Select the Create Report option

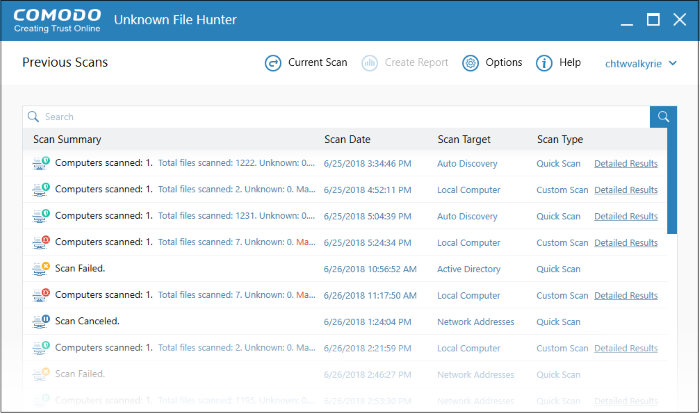pos(417,63)
